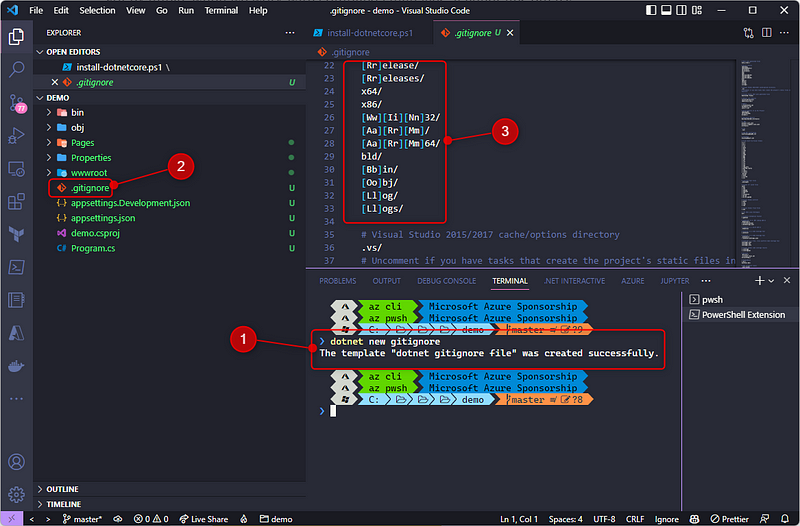Viewport: 800px width, 526px height.
Task: Click the master branch in status bar
Action: [x=88, y=519]
